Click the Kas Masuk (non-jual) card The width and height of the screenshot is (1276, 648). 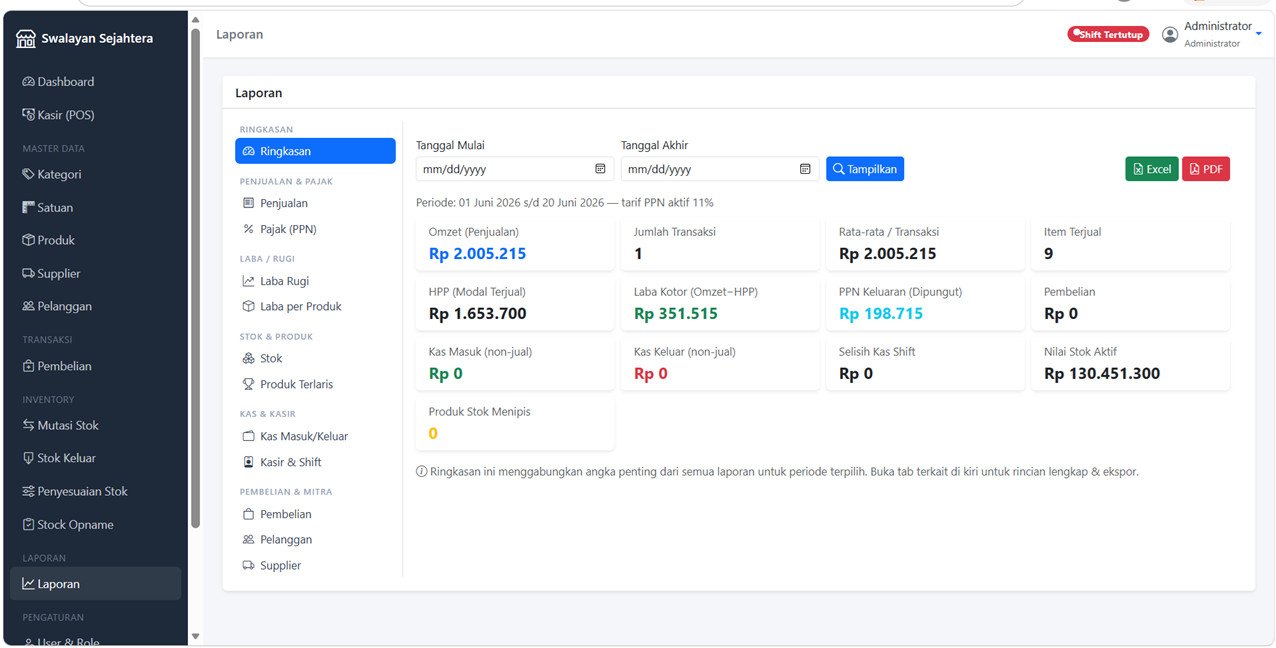515,364
